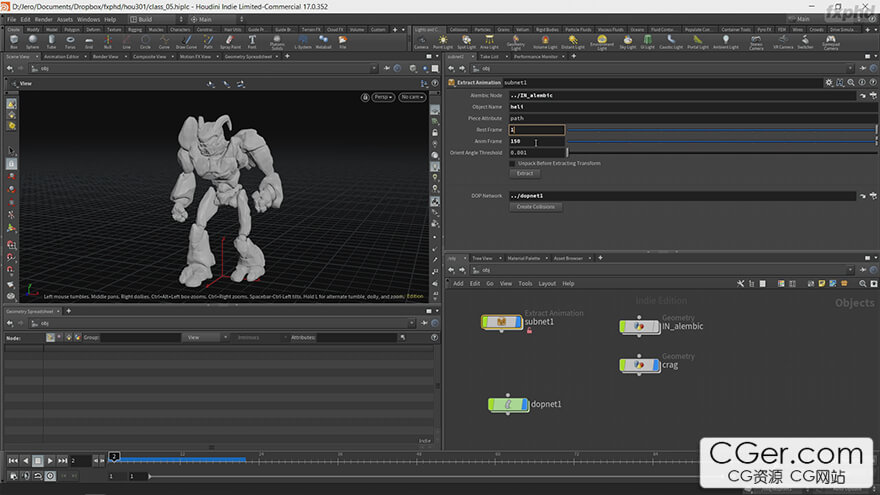Toggle loop playback mode

pos(38,476)
